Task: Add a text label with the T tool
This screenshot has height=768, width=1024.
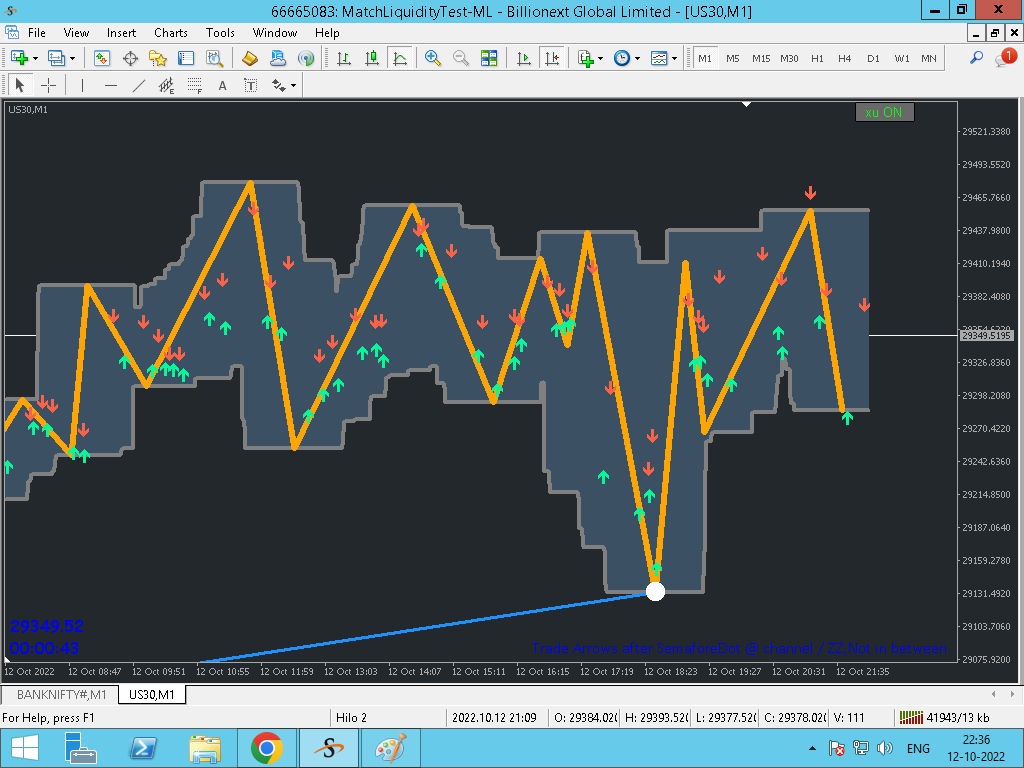Action: tap(251, 86)
